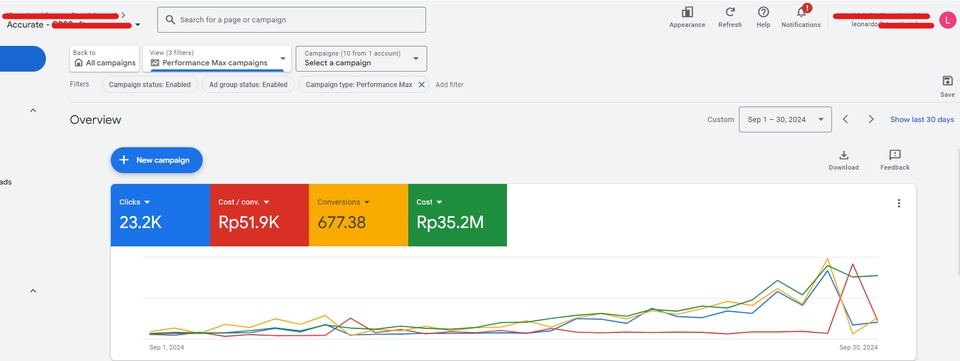Open the Help icon

coord(763,12)
